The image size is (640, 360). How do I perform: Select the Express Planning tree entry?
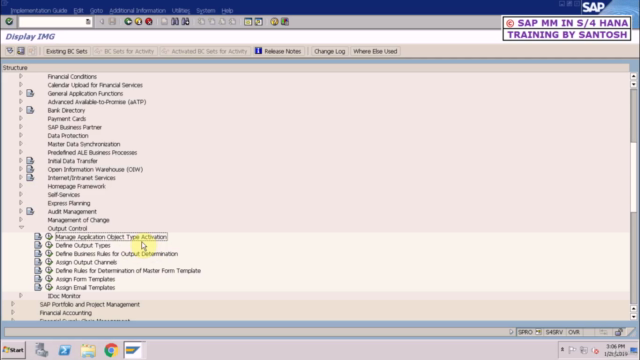click(x=69, y=203)
